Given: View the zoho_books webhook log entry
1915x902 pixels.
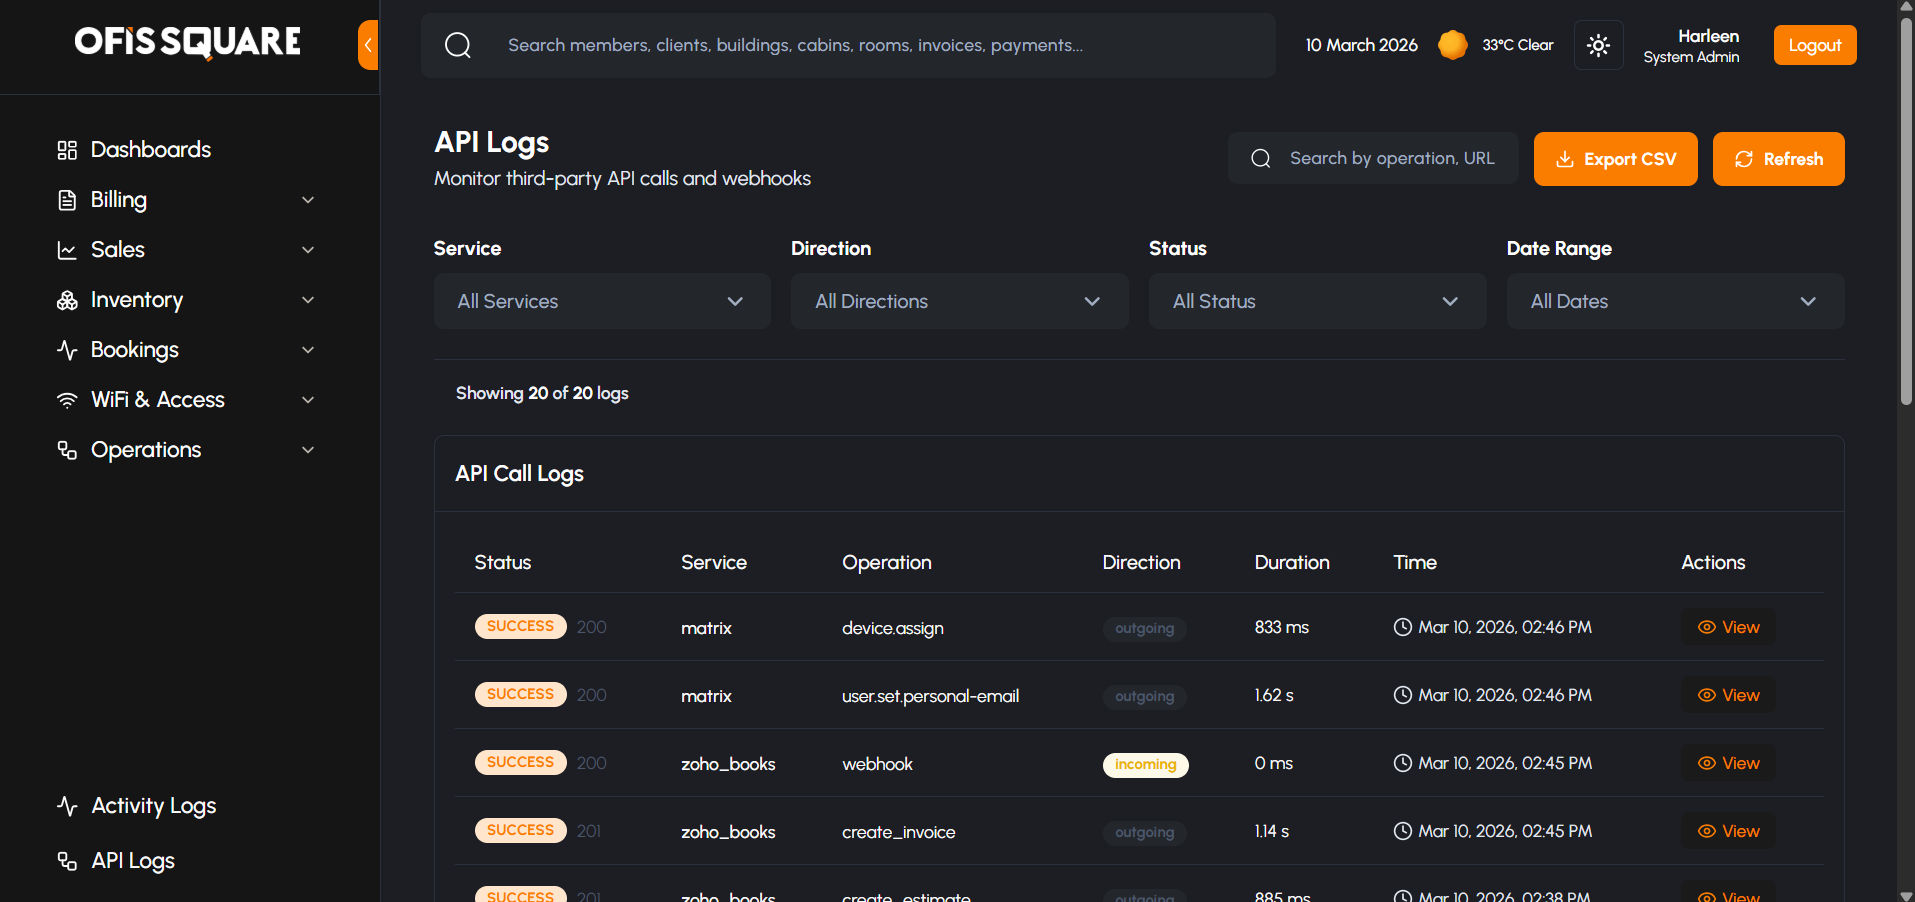Looking at the screenshot, I should [1728, 763].
